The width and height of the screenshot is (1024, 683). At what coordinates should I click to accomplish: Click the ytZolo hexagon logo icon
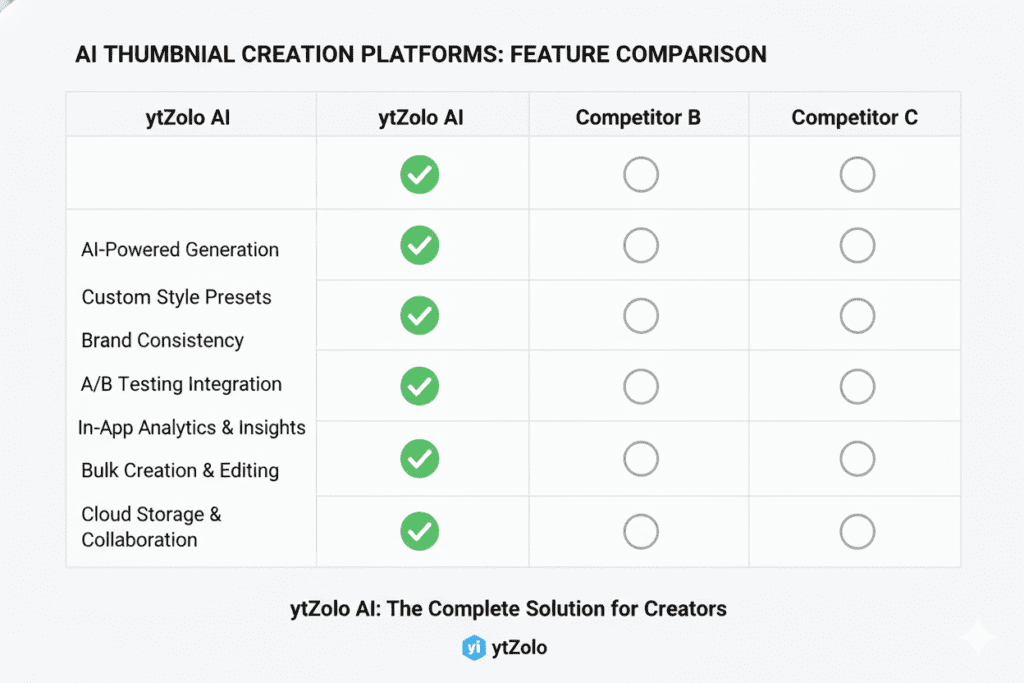tap(473, 647)
